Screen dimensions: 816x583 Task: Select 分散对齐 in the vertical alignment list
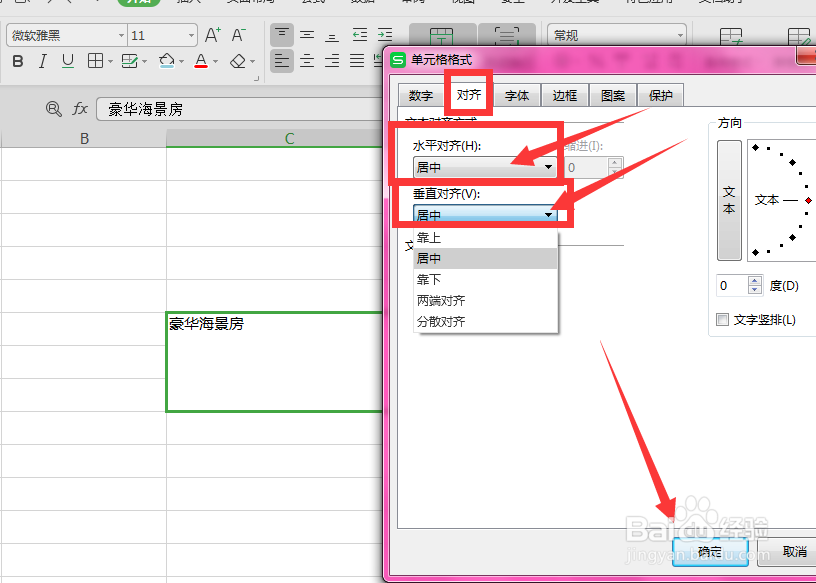(x=440, y=321)
